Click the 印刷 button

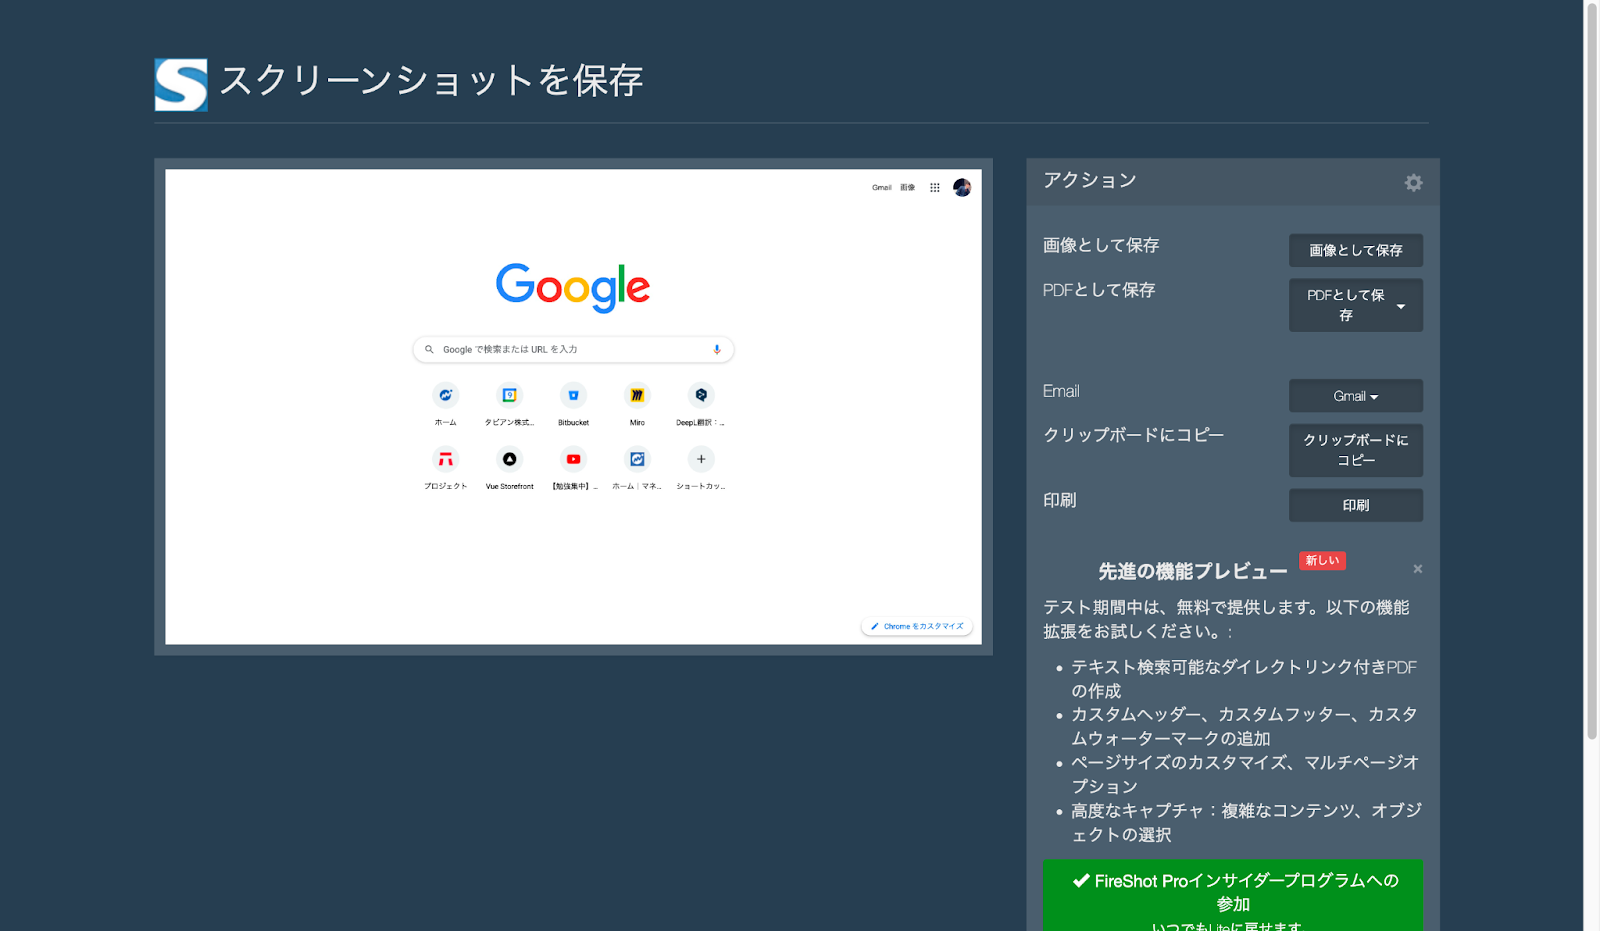(1355, 505)
